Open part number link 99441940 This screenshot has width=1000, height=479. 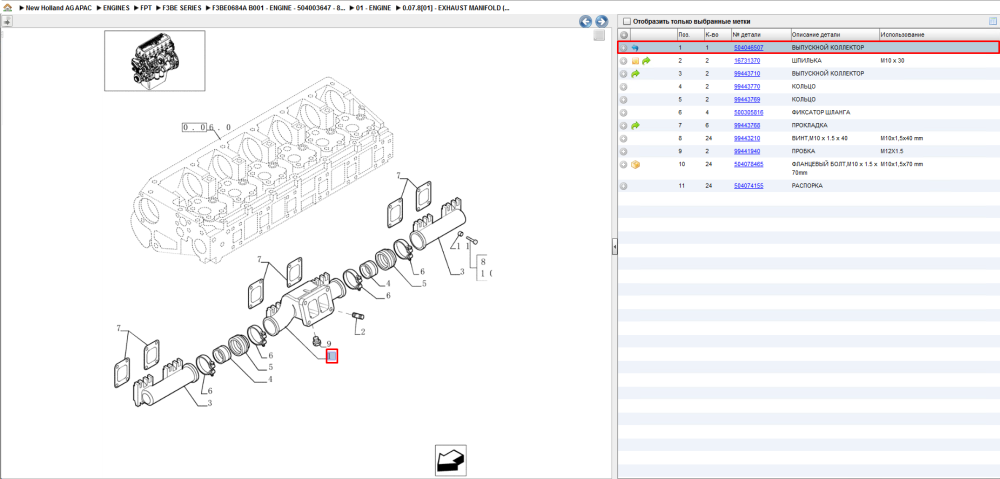pos(747,152)
